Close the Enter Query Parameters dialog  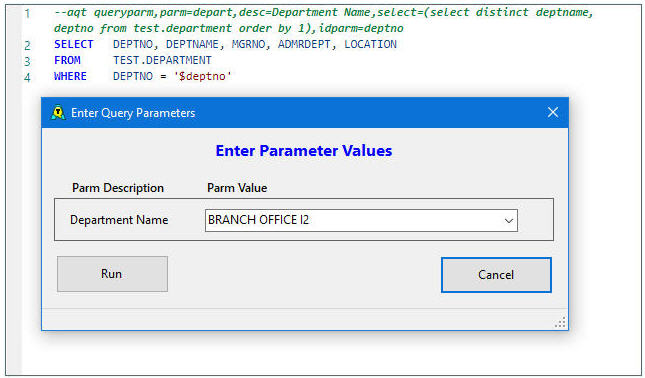click(553, 112)
